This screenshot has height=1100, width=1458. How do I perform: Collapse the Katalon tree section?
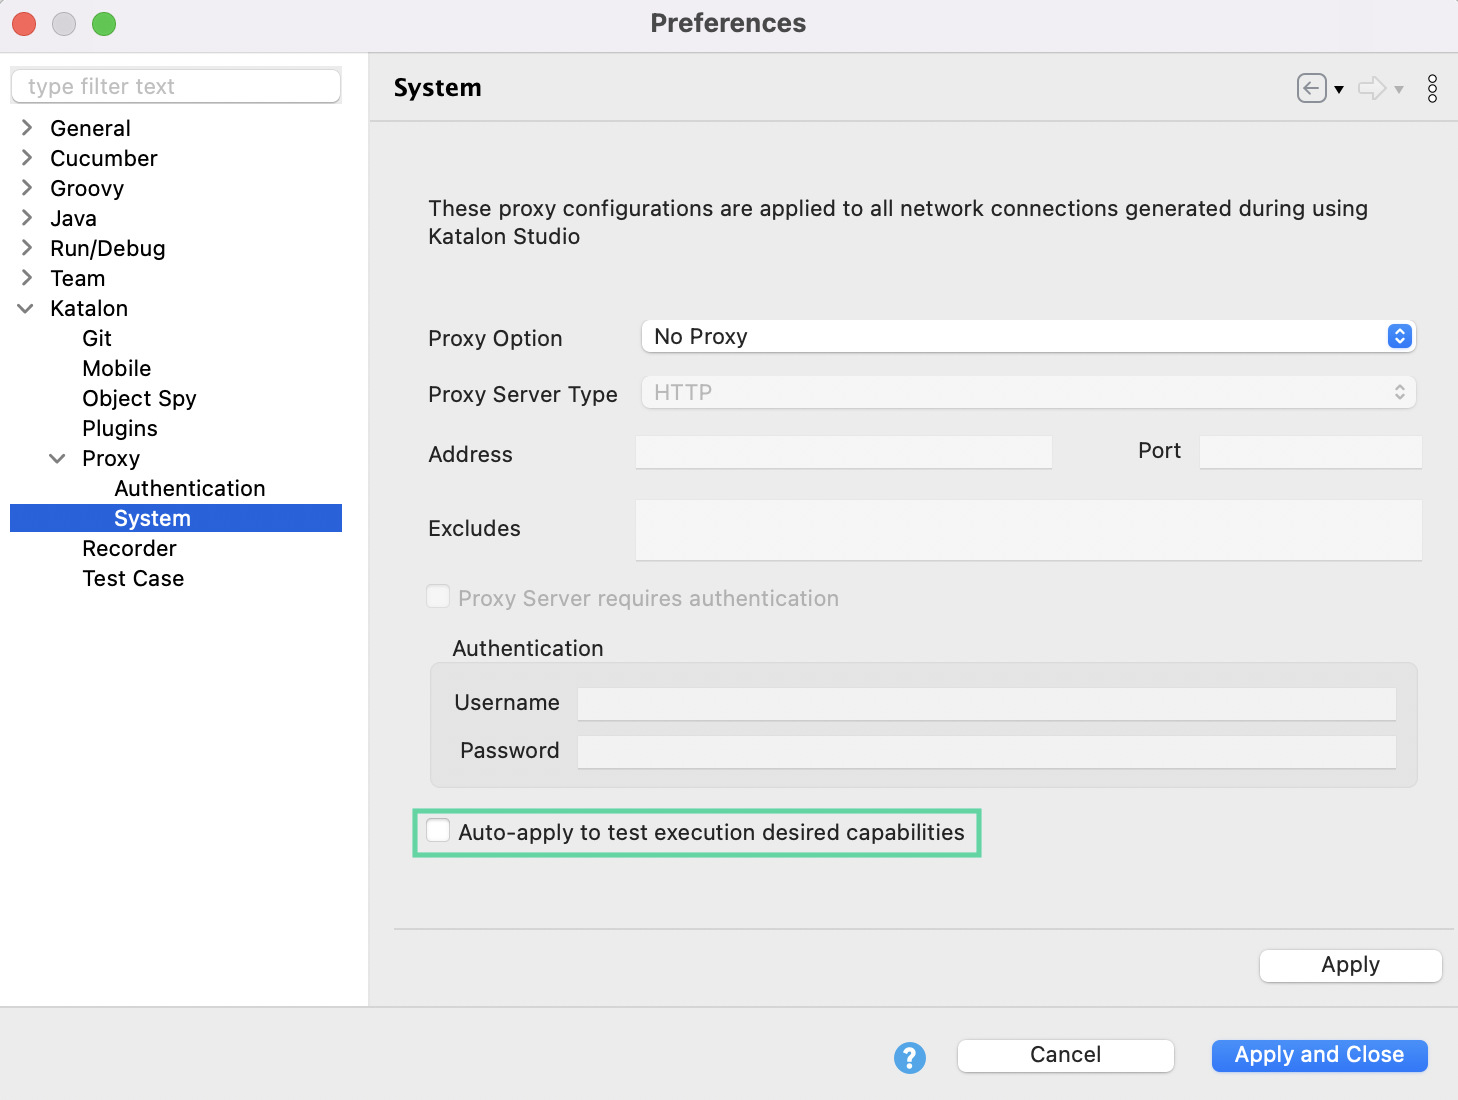[25, 308]
